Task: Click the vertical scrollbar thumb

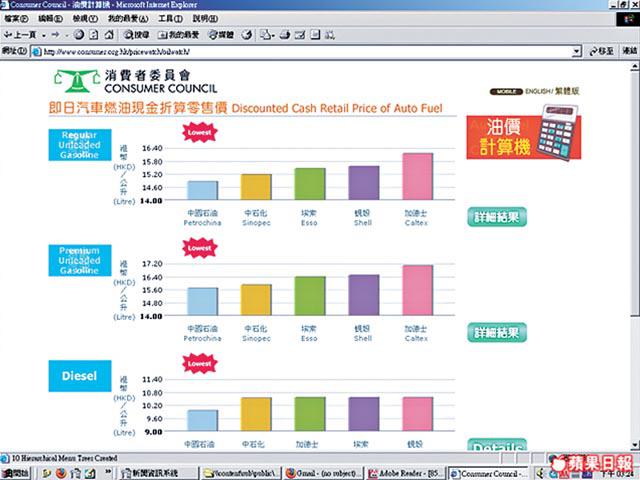Action: (x=634, y=194)
